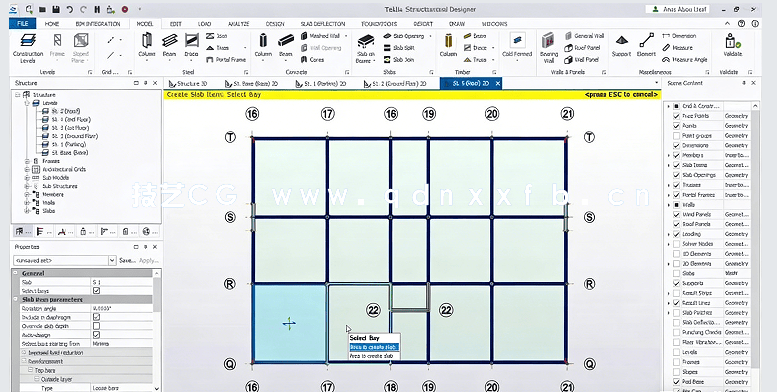The height and width of the screenshot is (392, 777).
Task: Choose the Dimension tool
Action: 679,36
